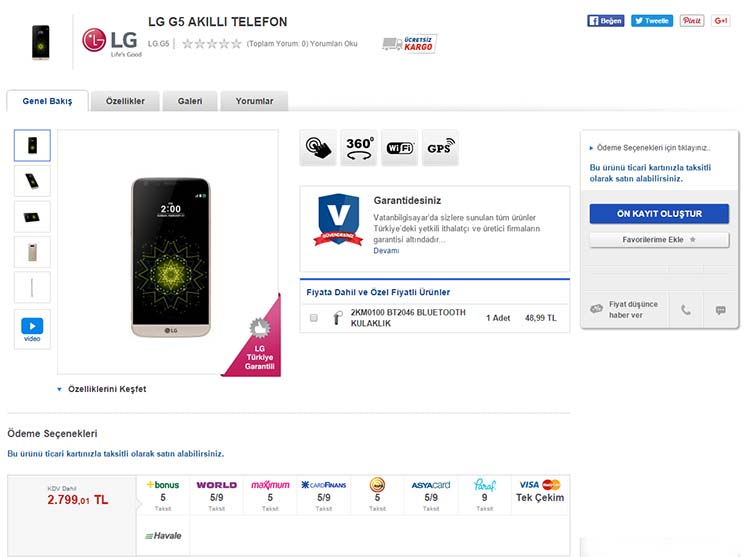Image resolution: width=750 pixels, height=557 pixels.
Task: Open the Özellikler tab
Action: [x=125, y=101]
